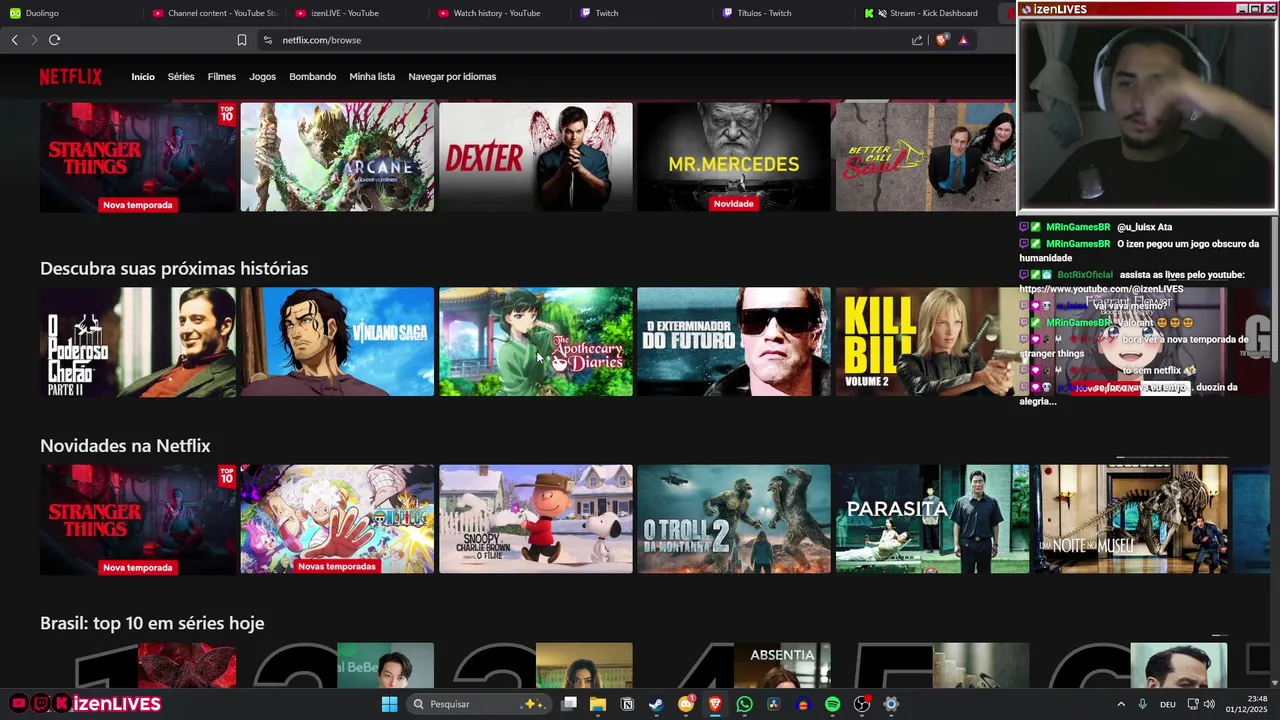Open The Apothecary Diaries thumbnail

pos(536,342)
